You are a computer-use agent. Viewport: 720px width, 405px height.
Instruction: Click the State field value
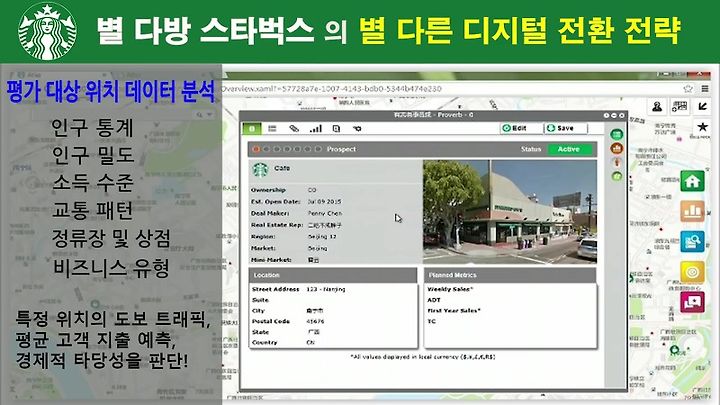click(313, 332)
